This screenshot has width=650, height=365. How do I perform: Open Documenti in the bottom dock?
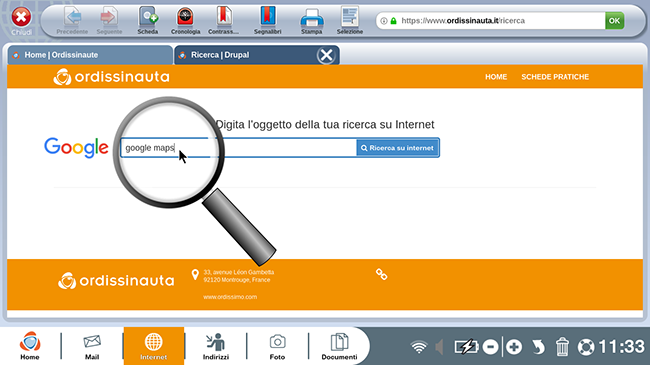[x=339, y=347]
